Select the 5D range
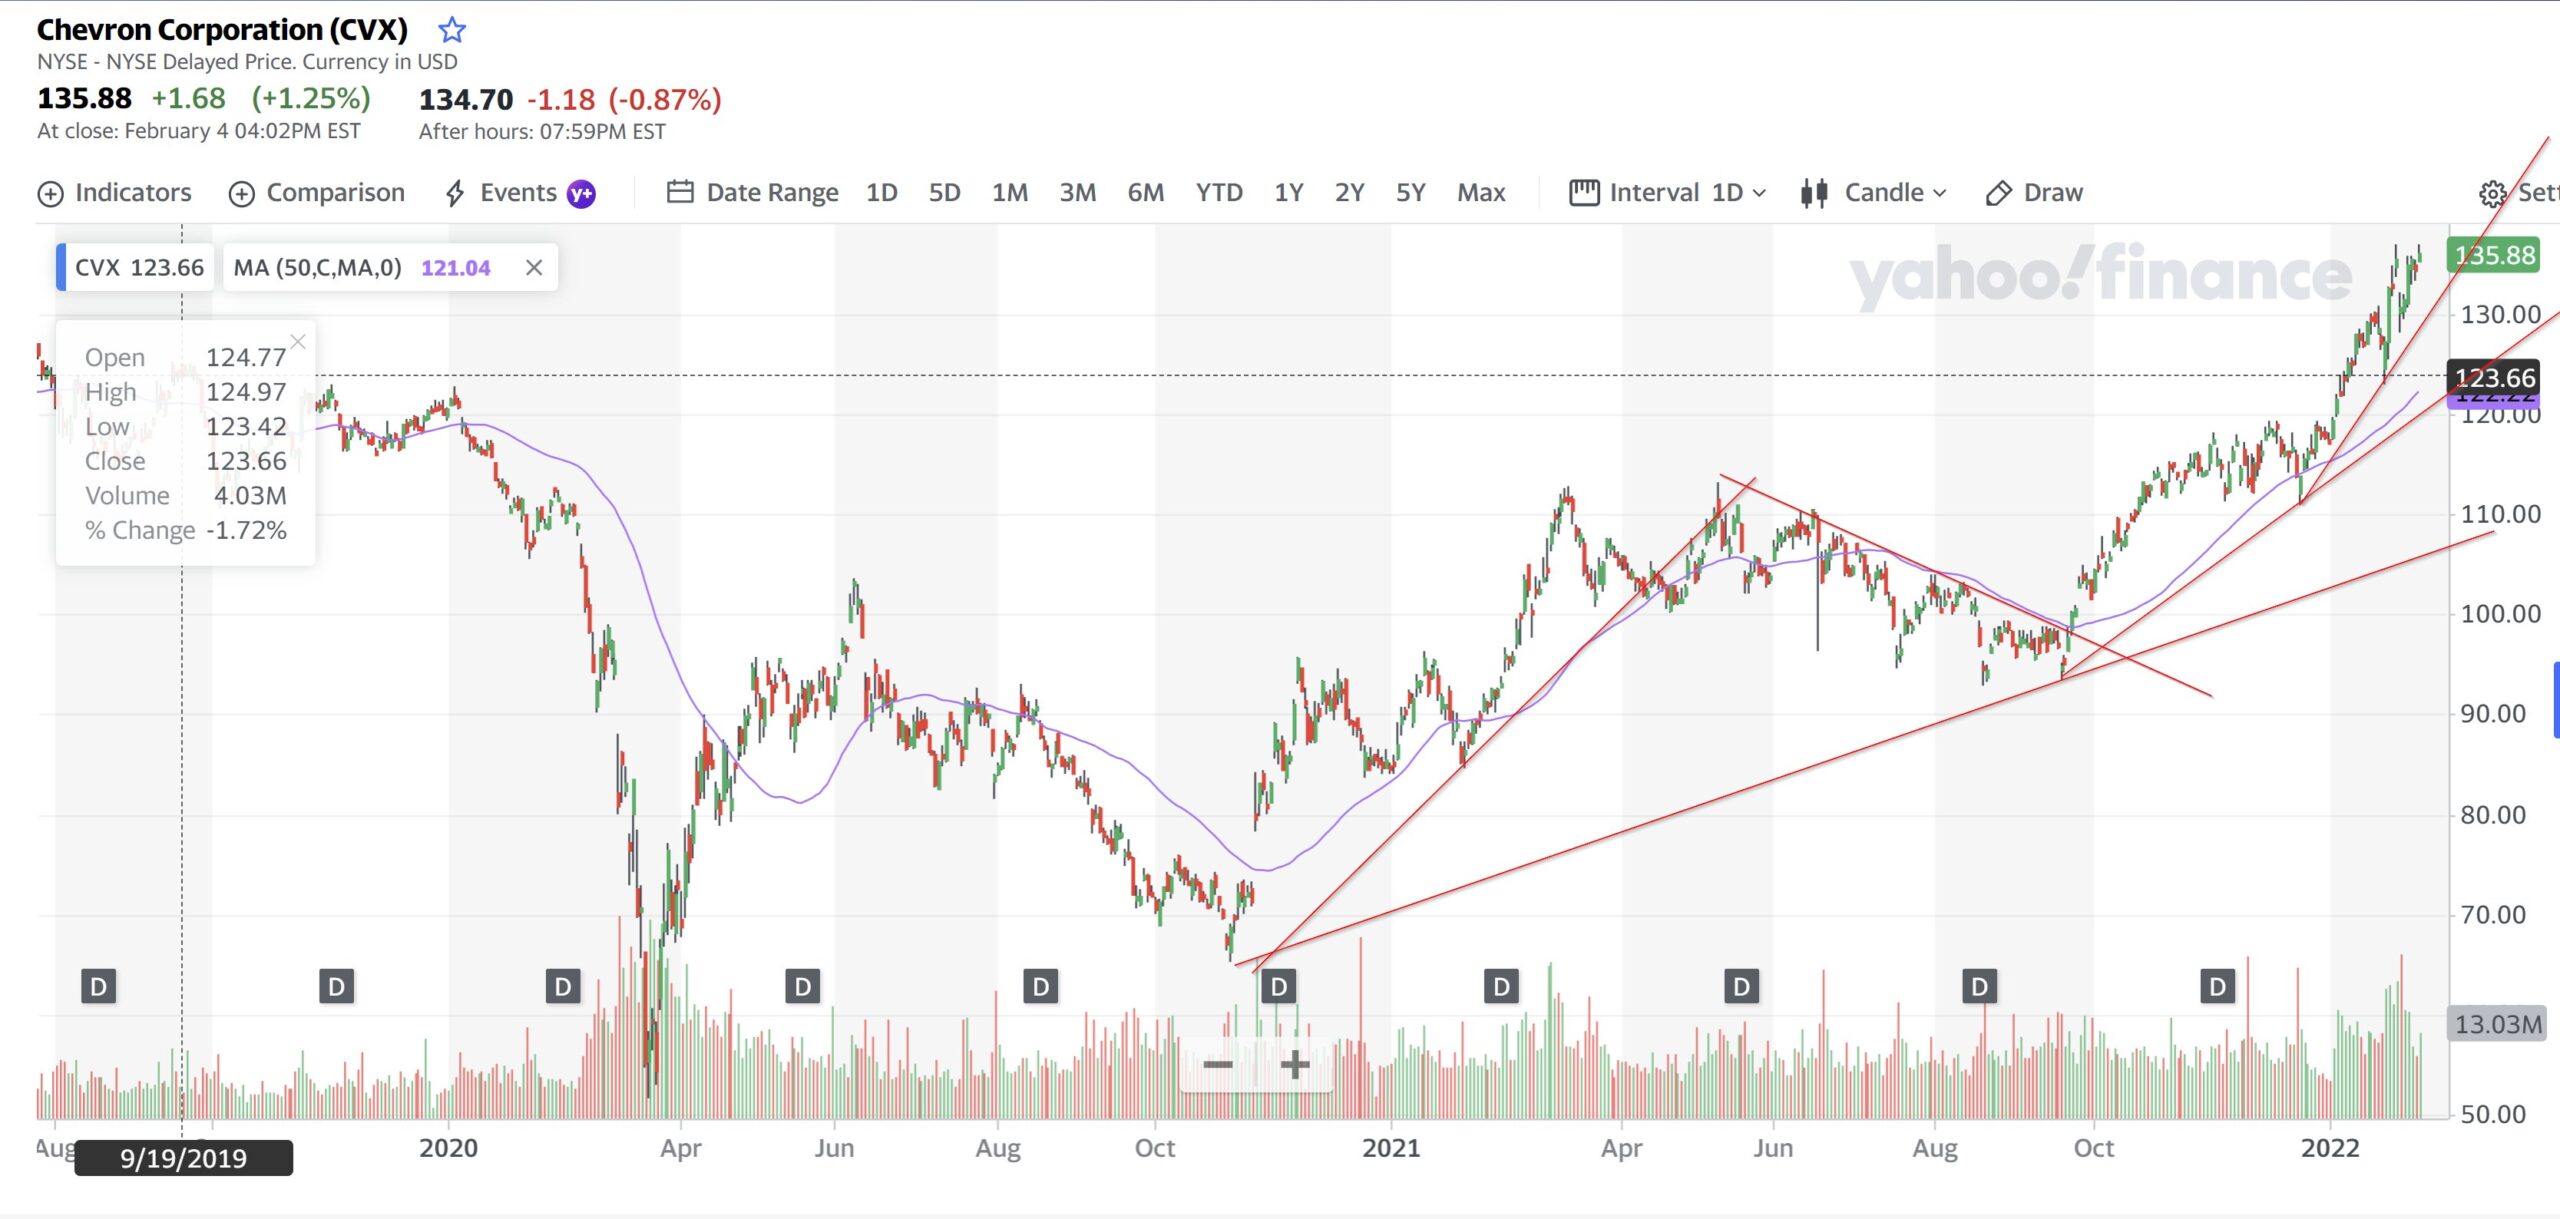The height and width of the screenshot is (1219, 2560). (944, 192)
